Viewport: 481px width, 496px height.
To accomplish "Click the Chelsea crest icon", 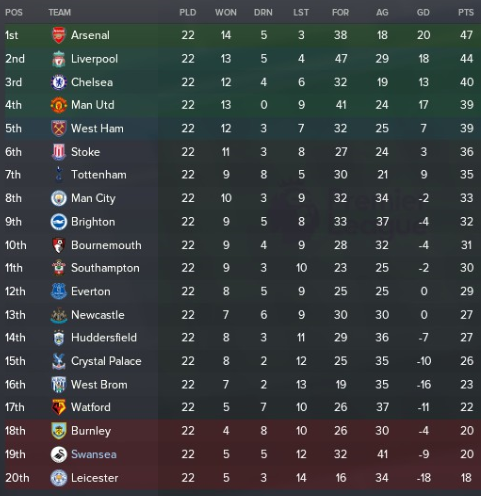I will point(59,82).
